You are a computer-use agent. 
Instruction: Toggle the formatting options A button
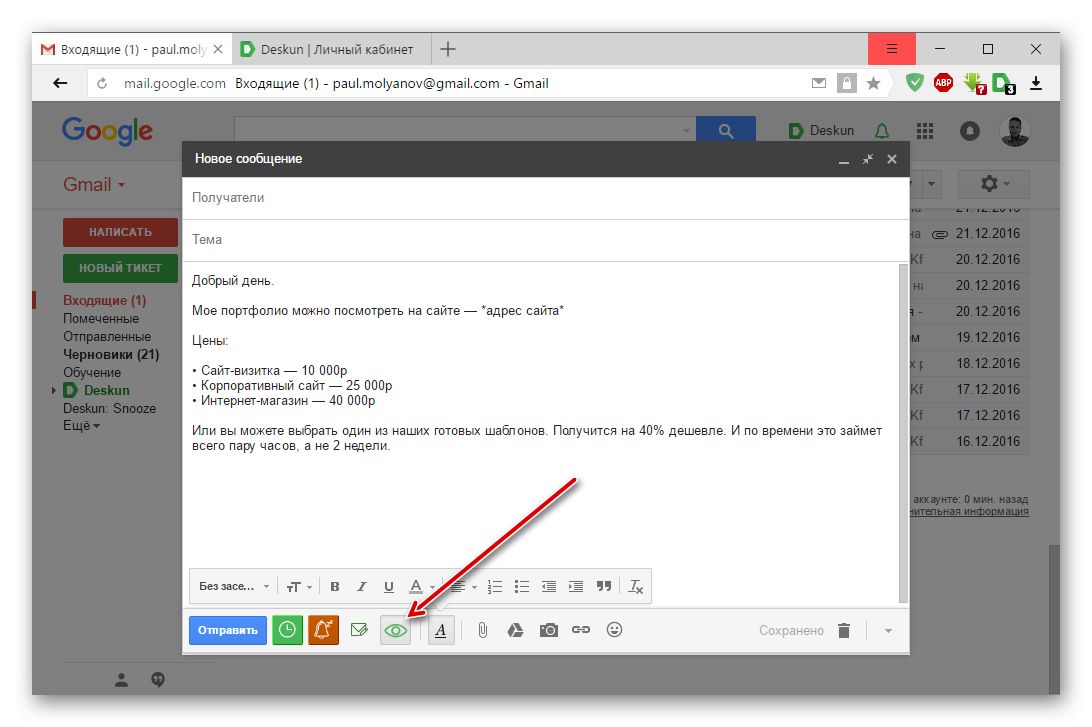pos(441,630)
